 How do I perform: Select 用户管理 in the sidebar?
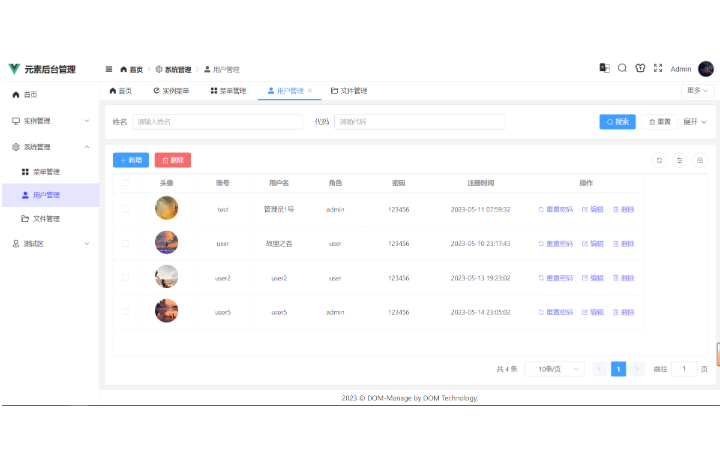click(51, 195)
